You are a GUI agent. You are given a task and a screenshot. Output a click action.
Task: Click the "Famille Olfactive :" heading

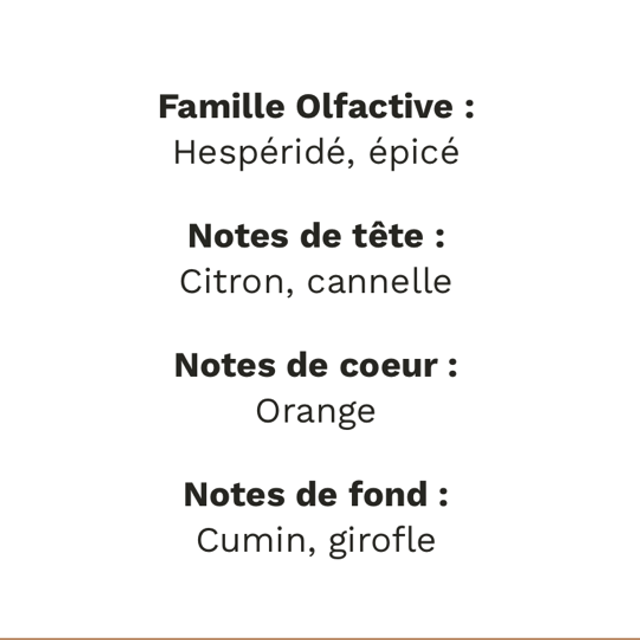pos(316,106)
